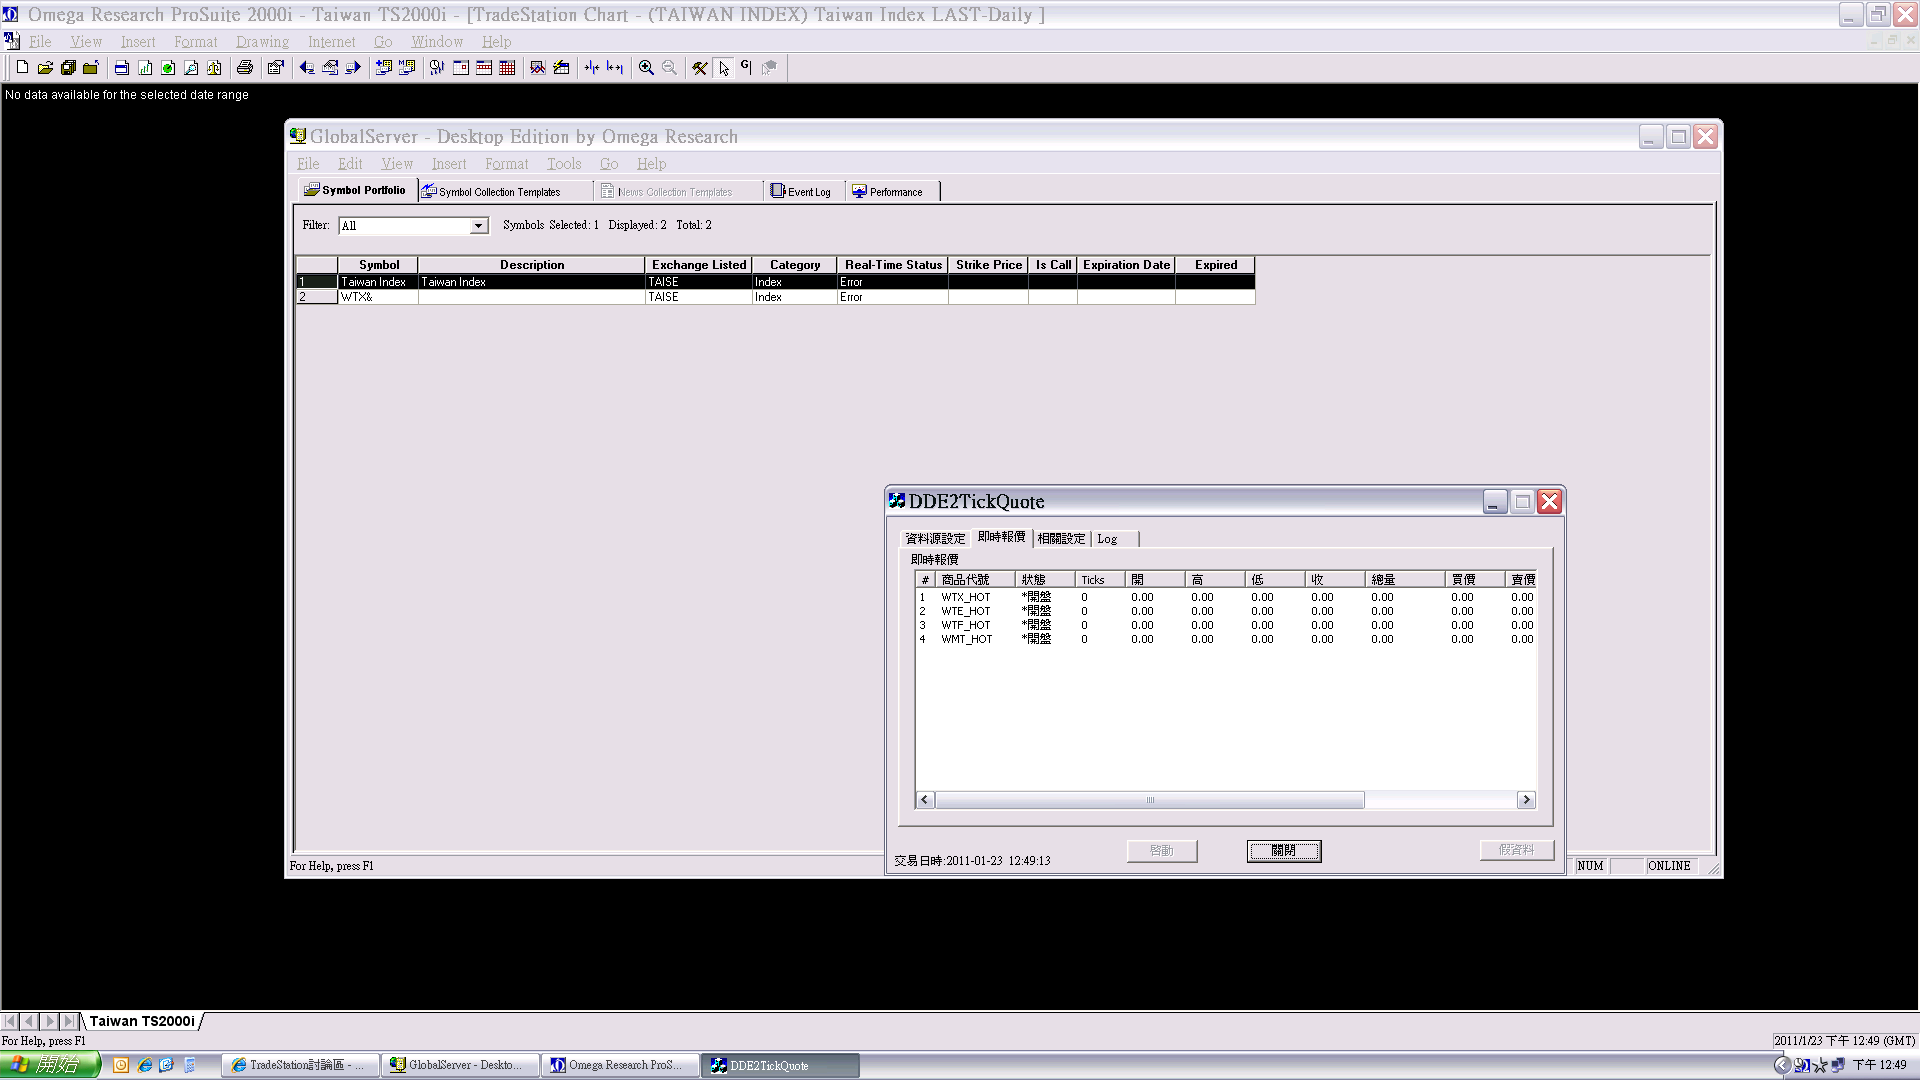Screen dimensions: 1920x1080
Task: Click the hammer tools icon
Action: coord(700,68)
